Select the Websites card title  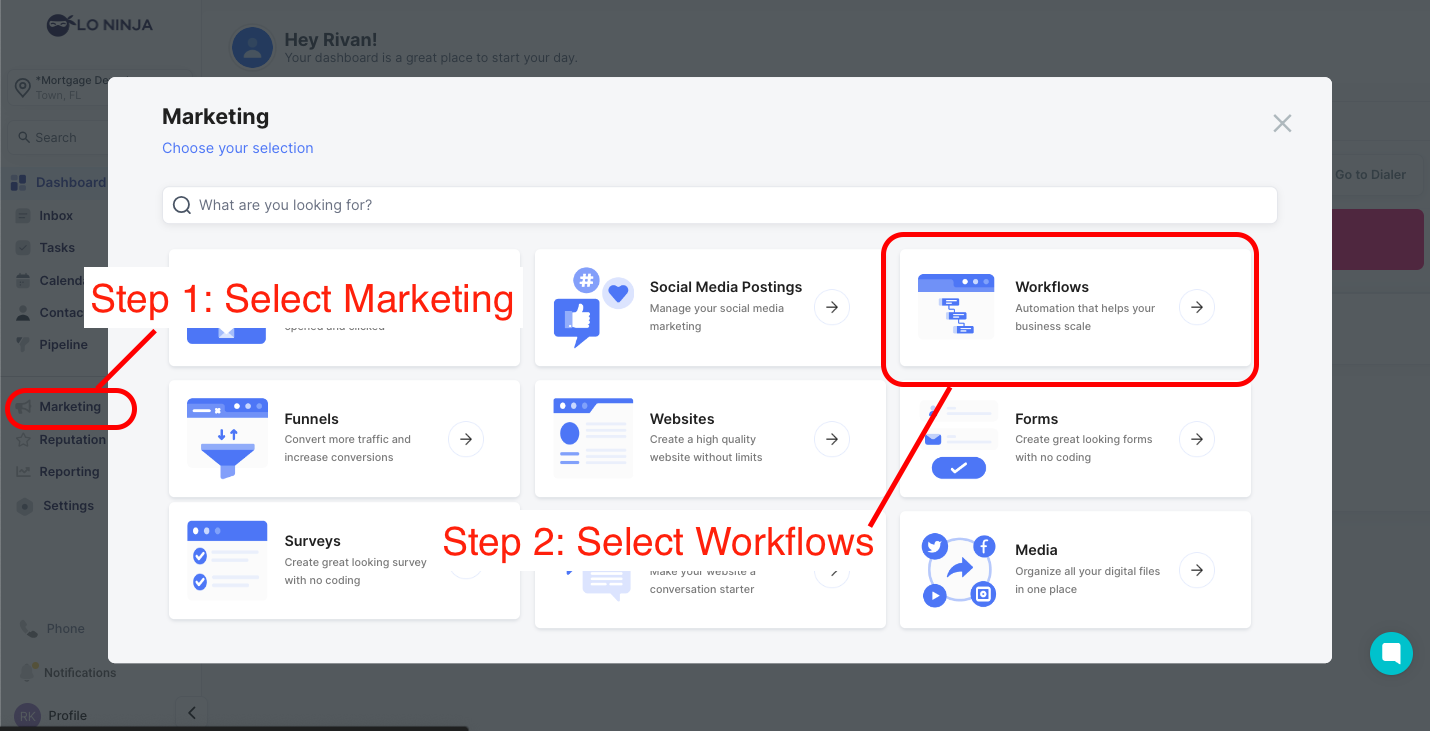pyautogui.click(x=682, y=419)
